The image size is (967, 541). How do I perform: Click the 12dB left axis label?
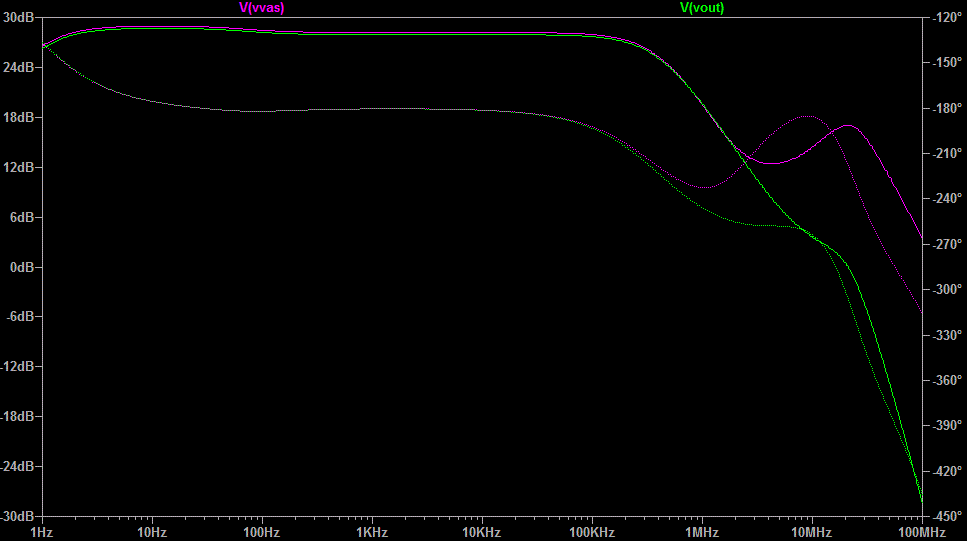(19, 167)
